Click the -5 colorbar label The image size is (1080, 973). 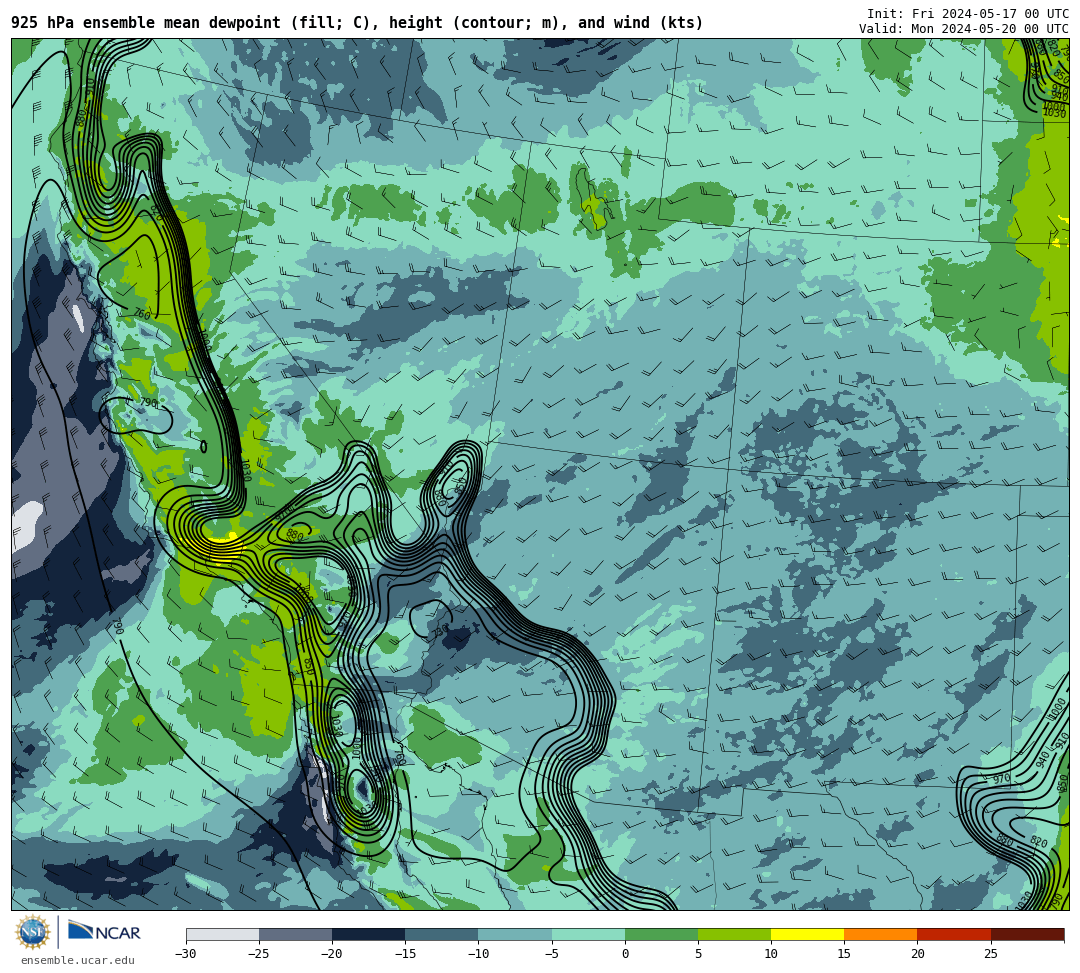pyautogui.click(x=552, y=954)
